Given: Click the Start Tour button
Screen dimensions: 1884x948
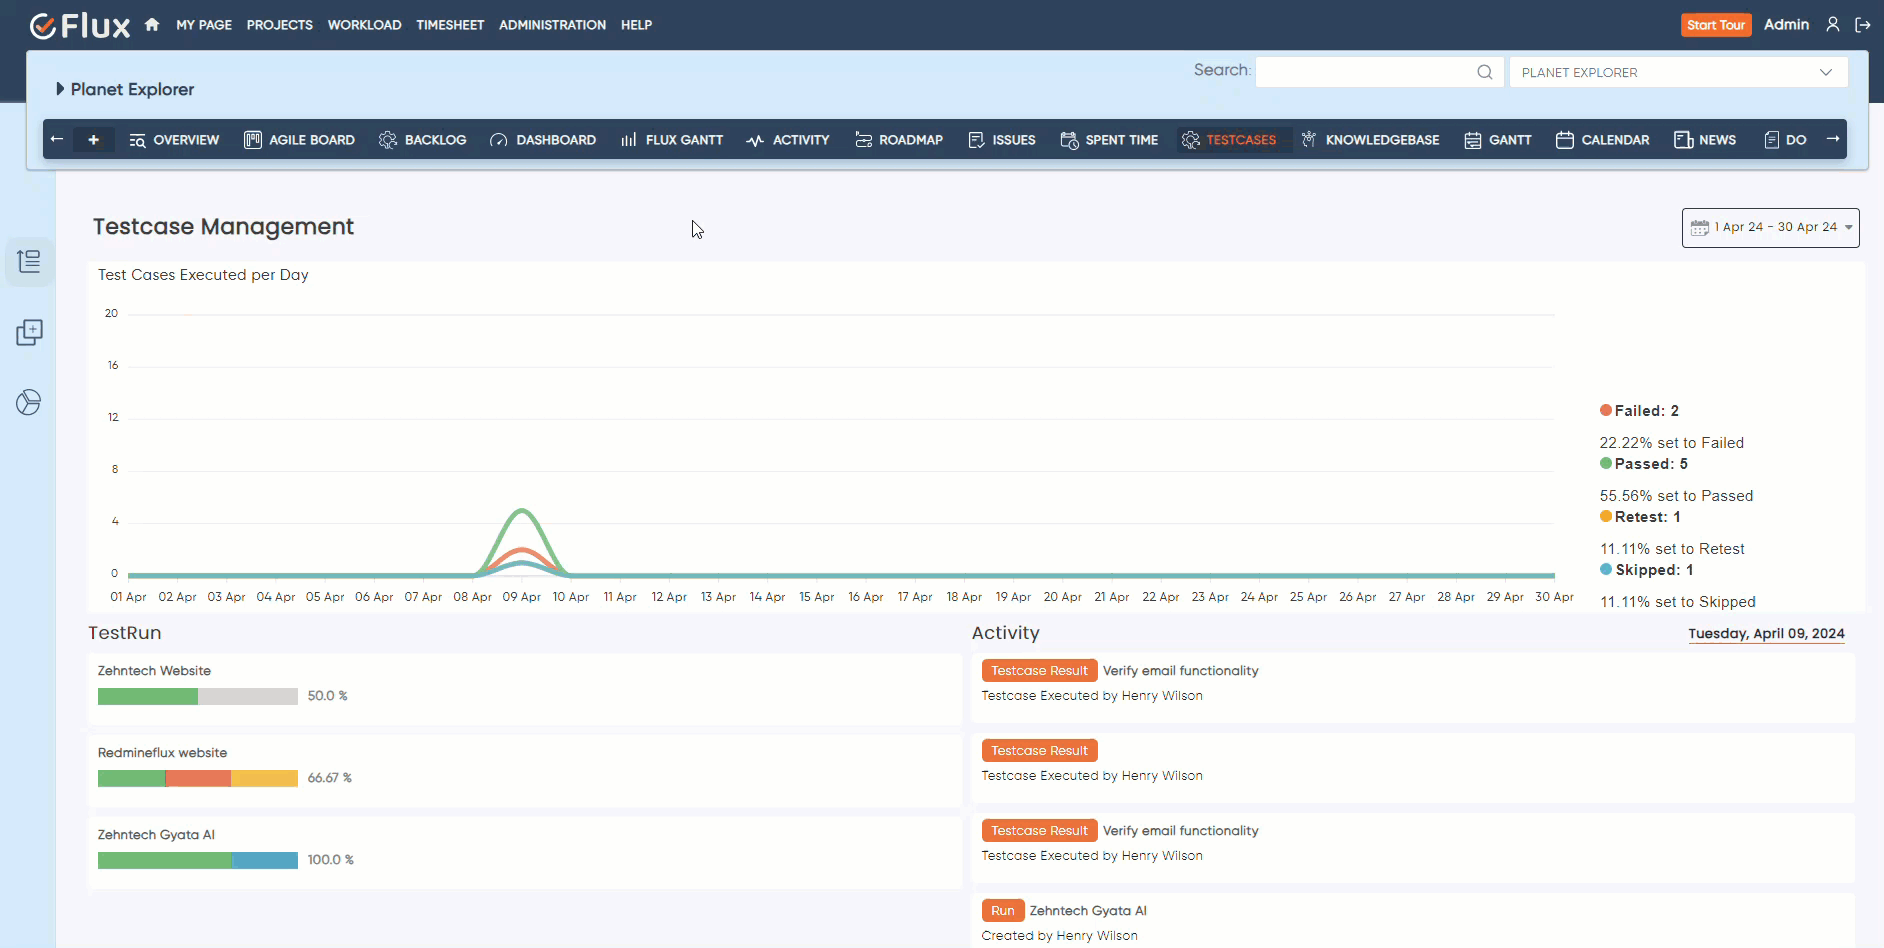Looking at the screenshot, I should click(1715, 25).
